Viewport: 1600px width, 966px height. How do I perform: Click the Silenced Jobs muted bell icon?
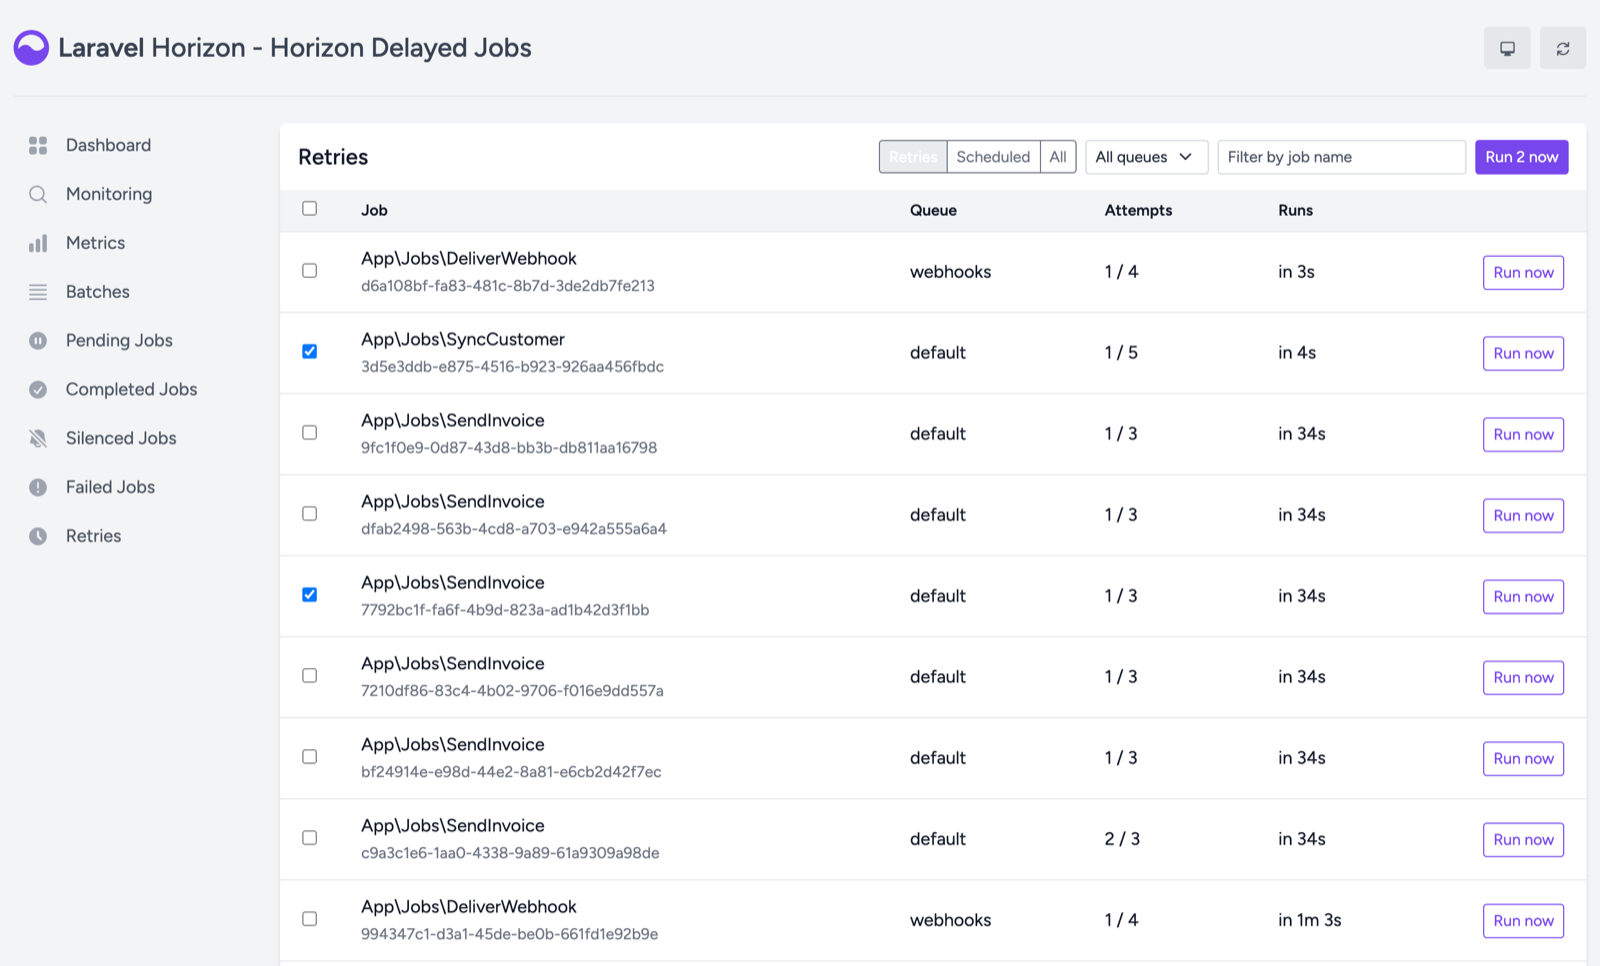pos(38,438)
